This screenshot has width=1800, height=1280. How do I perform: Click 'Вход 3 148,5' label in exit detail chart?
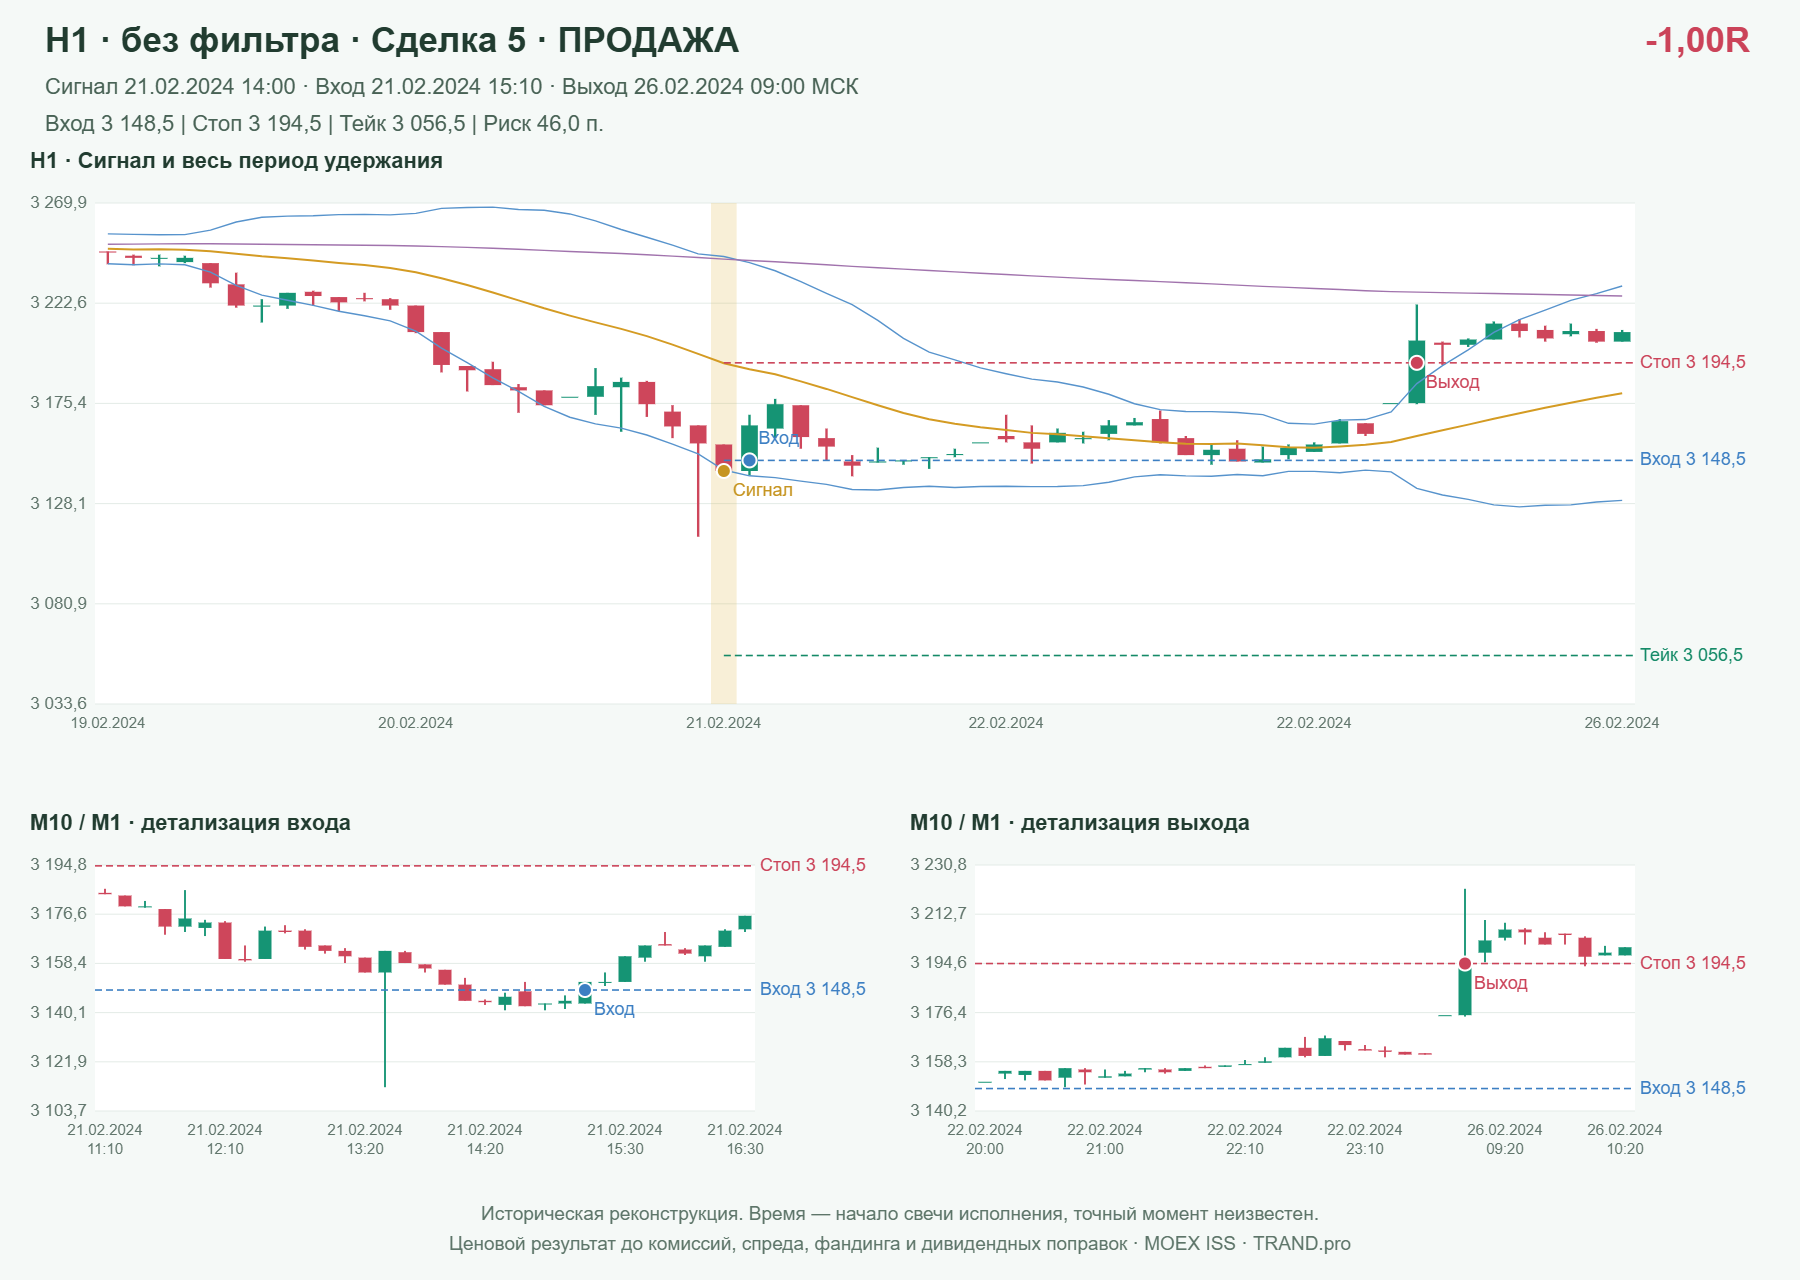pyautogui.click(x=1692, y=1088)
